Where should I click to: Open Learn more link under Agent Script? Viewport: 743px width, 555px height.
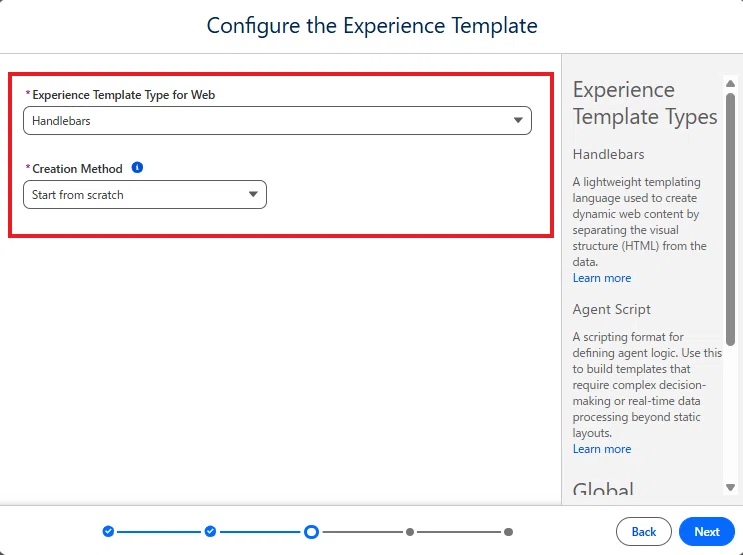(602, 449)
